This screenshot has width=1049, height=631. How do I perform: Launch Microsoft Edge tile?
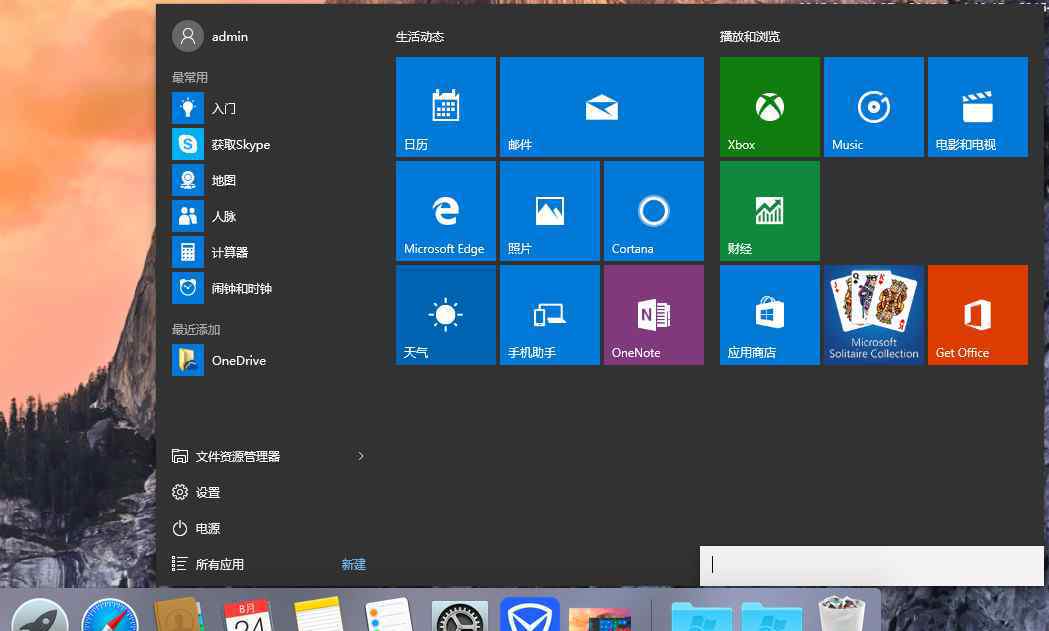(446, 211)
